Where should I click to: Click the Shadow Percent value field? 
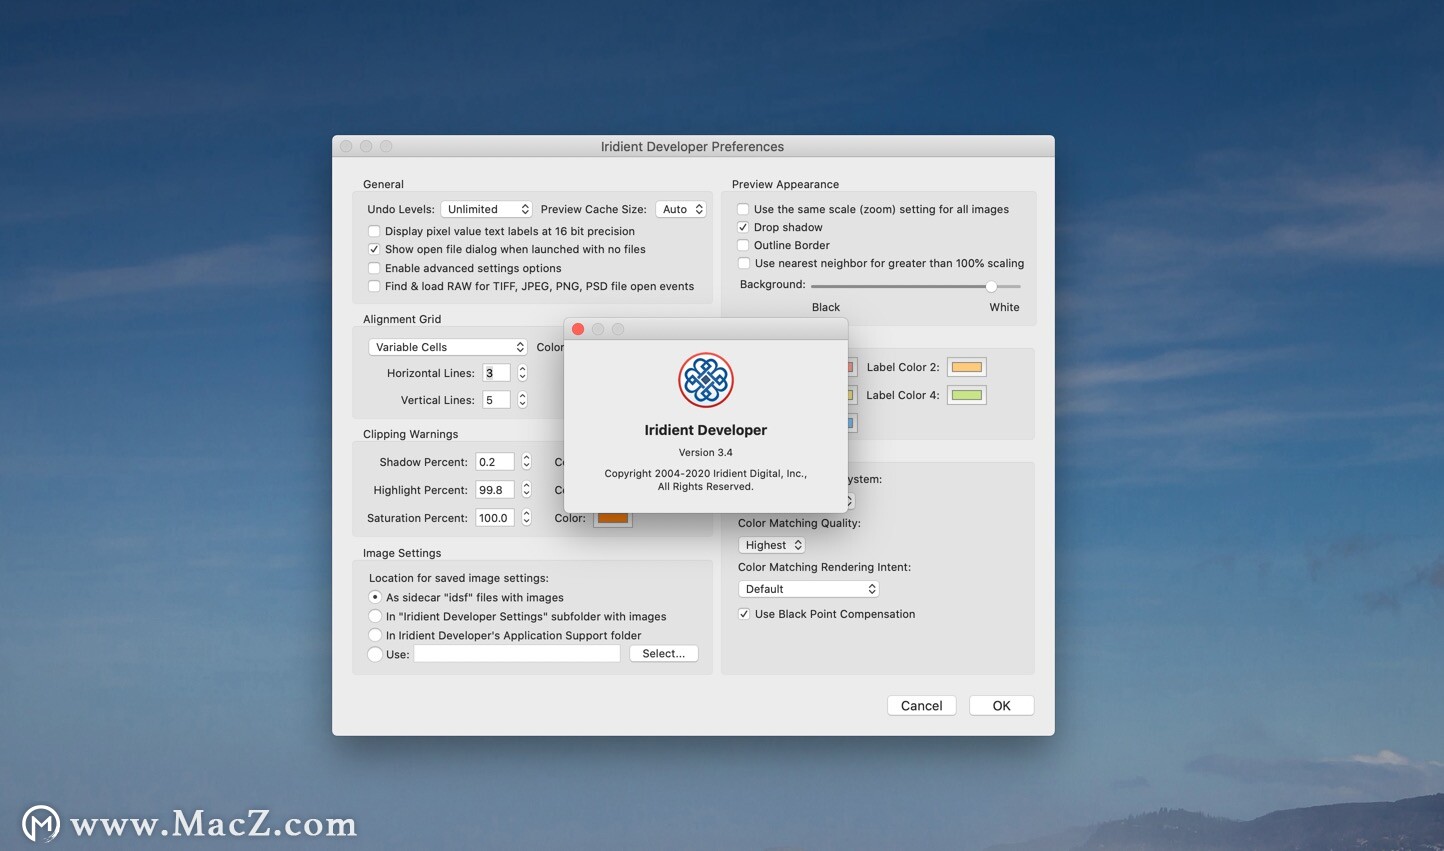pyautogui.click(x=495, y=462)
